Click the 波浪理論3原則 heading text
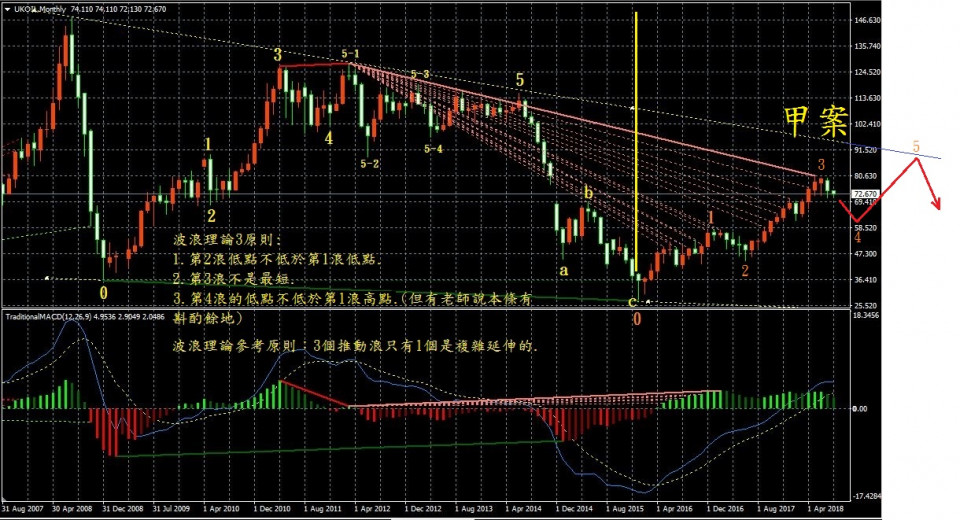960x520 pixels. [227, 239]
